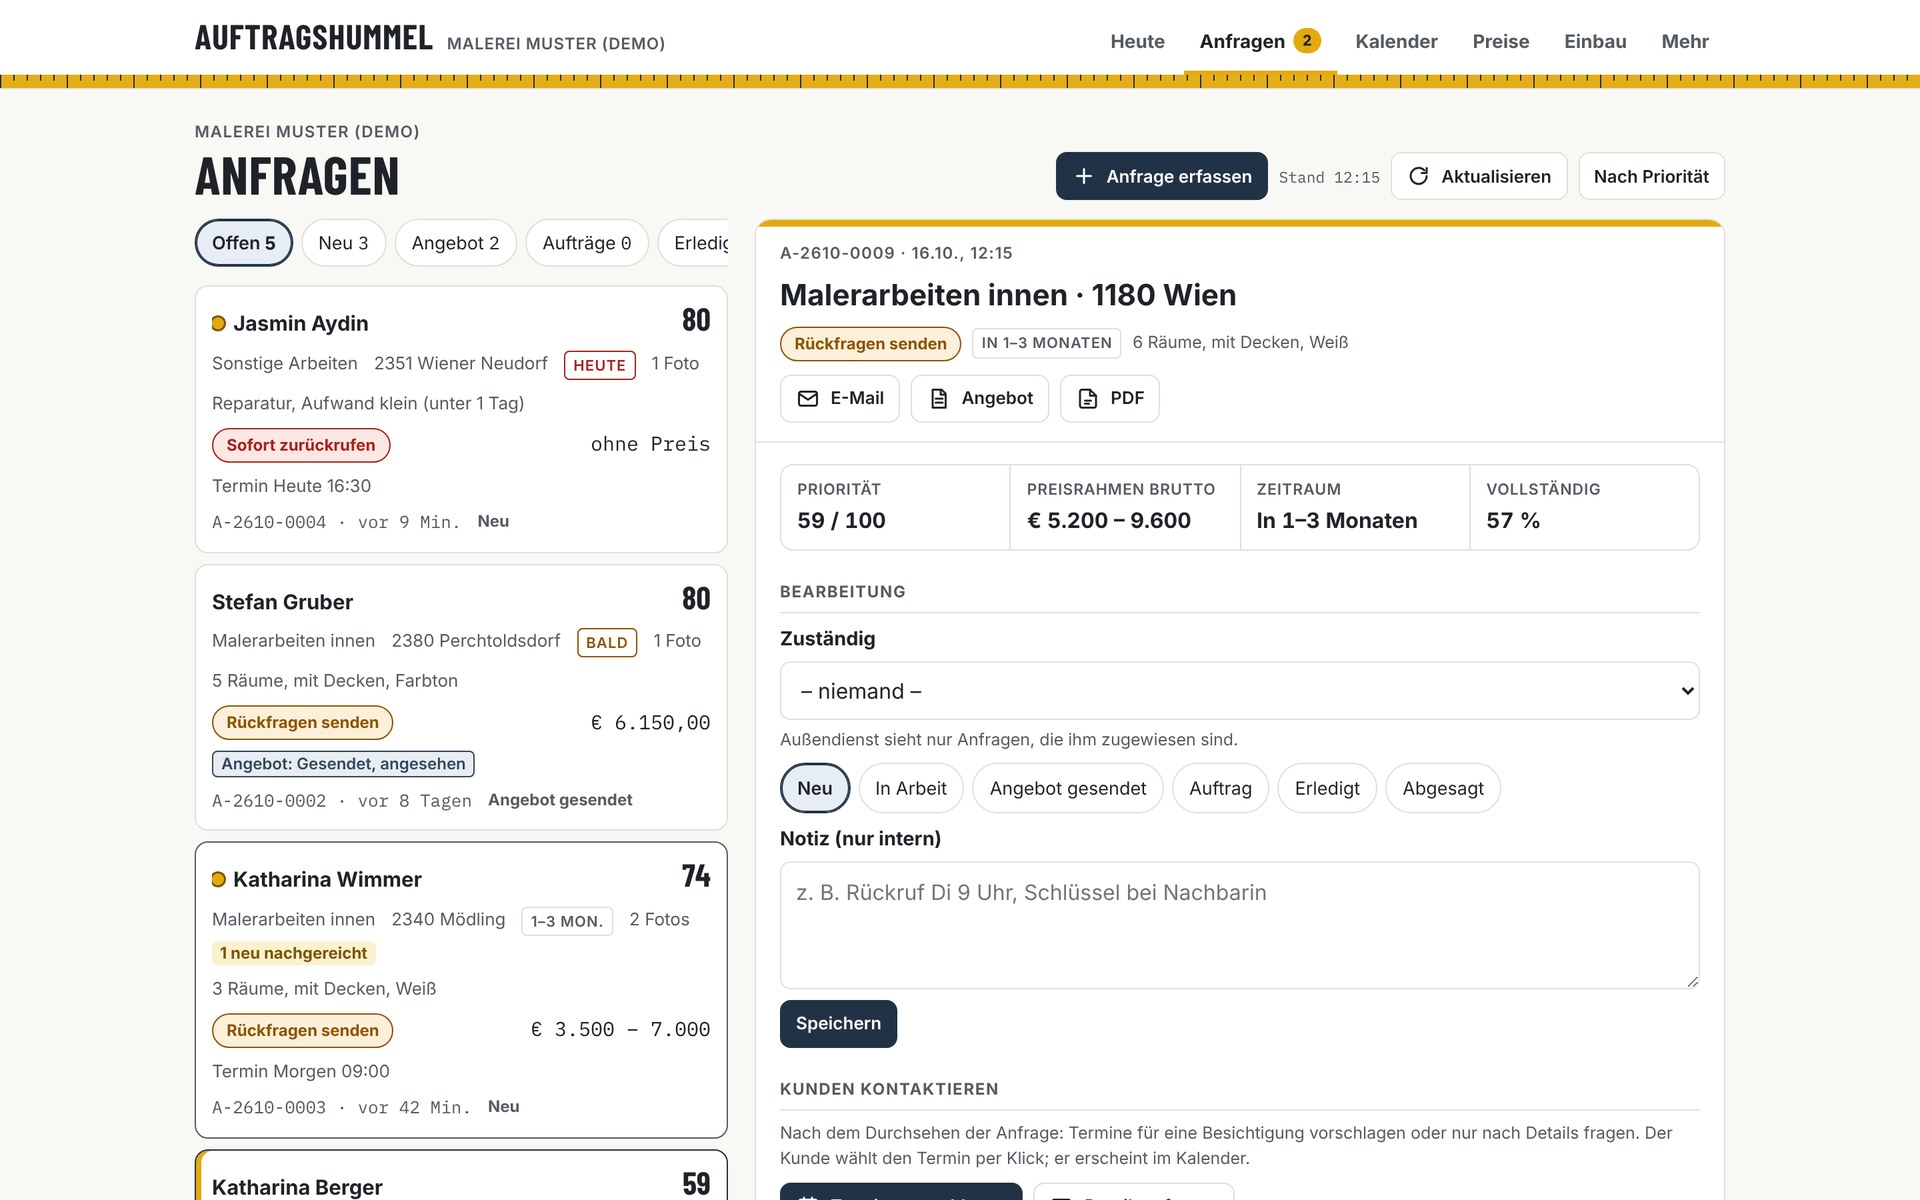Open the Einbau page
The image size is (1920, 1200).
click(1595, 41)
